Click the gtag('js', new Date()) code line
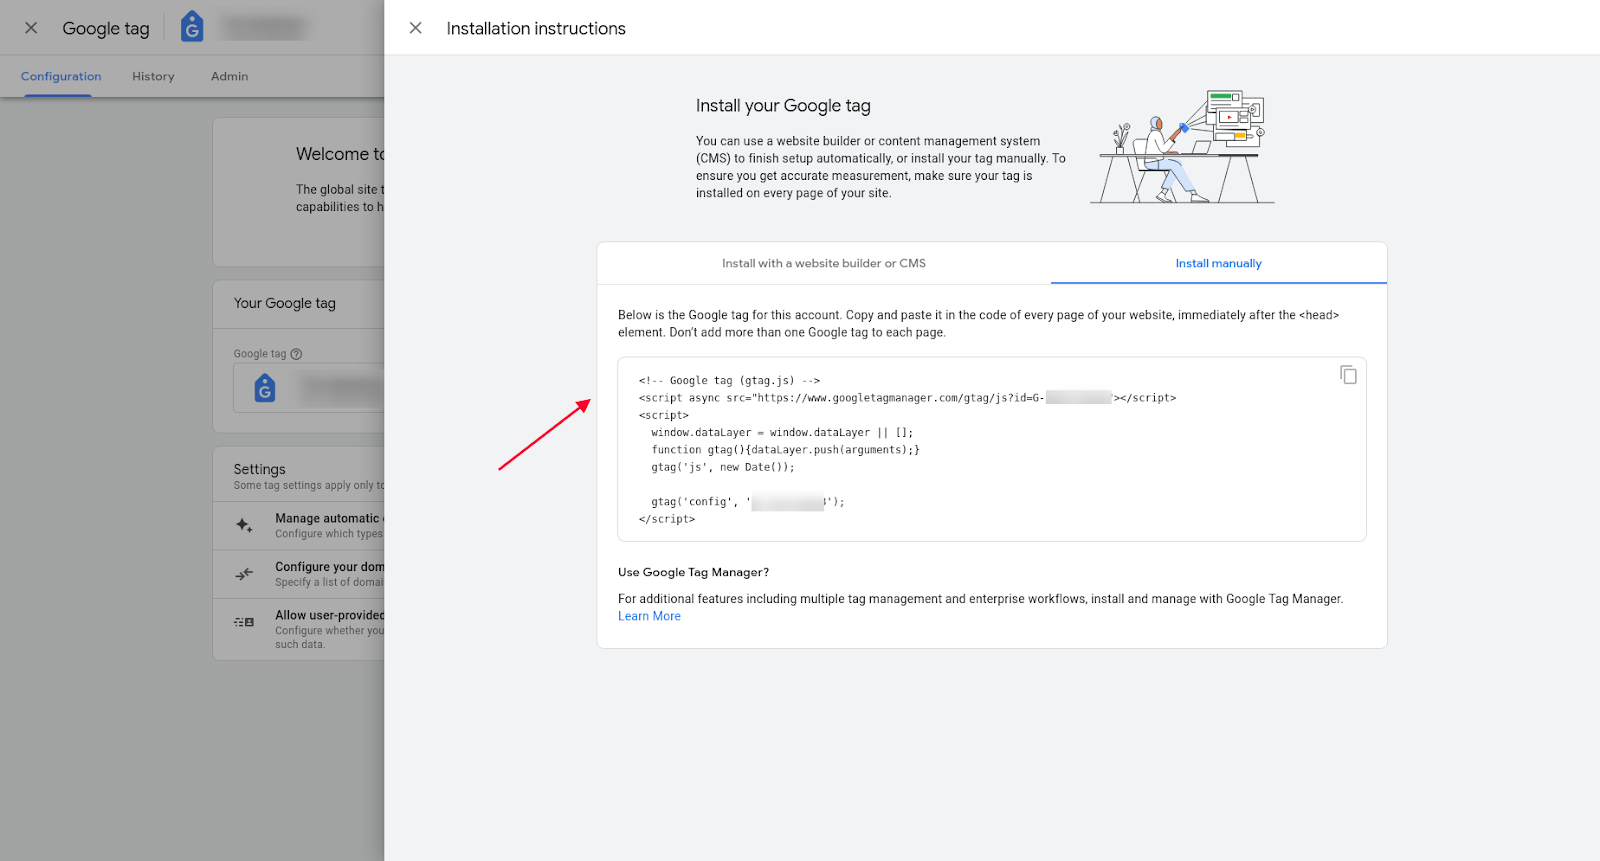Screen dimensions: 1600x861 723,467
